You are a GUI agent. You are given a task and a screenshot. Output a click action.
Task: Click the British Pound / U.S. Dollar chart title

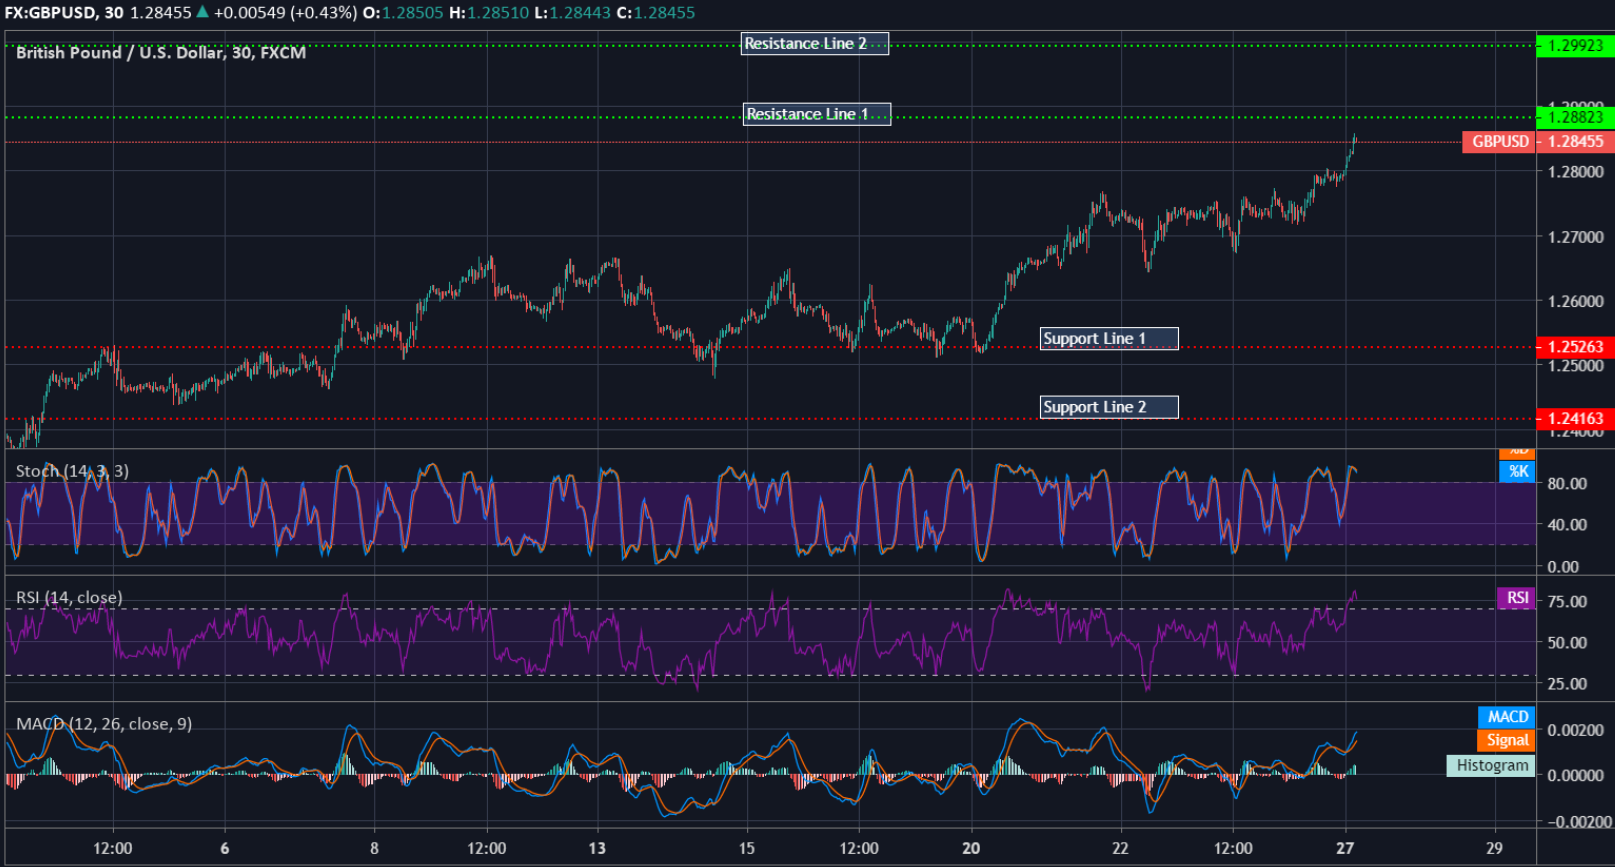161,53
